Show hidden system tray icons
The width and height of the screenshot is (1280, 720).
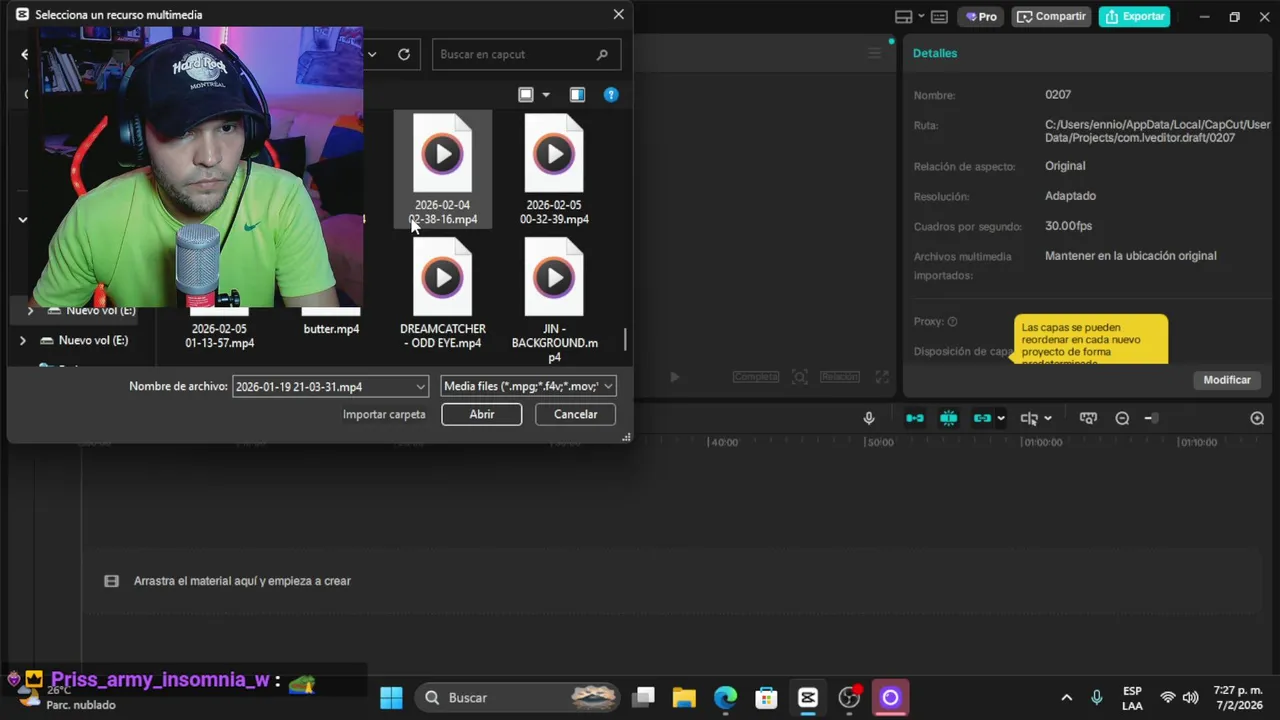(1066, 698)
